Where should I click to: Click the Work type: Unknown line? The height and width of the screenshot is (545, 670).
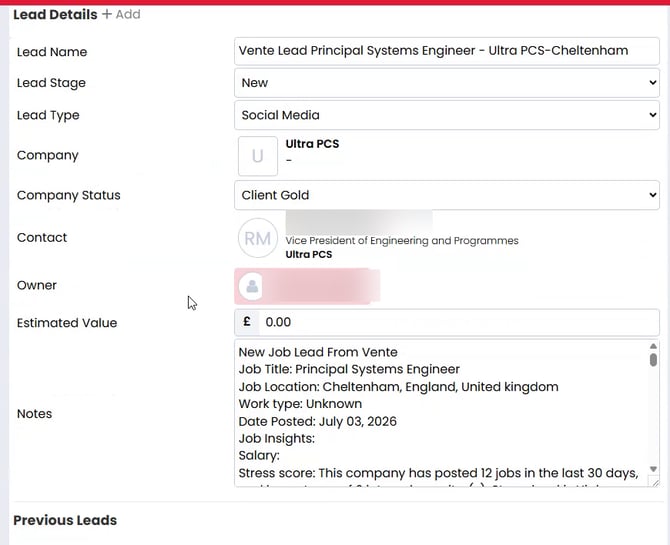[300, 404]
